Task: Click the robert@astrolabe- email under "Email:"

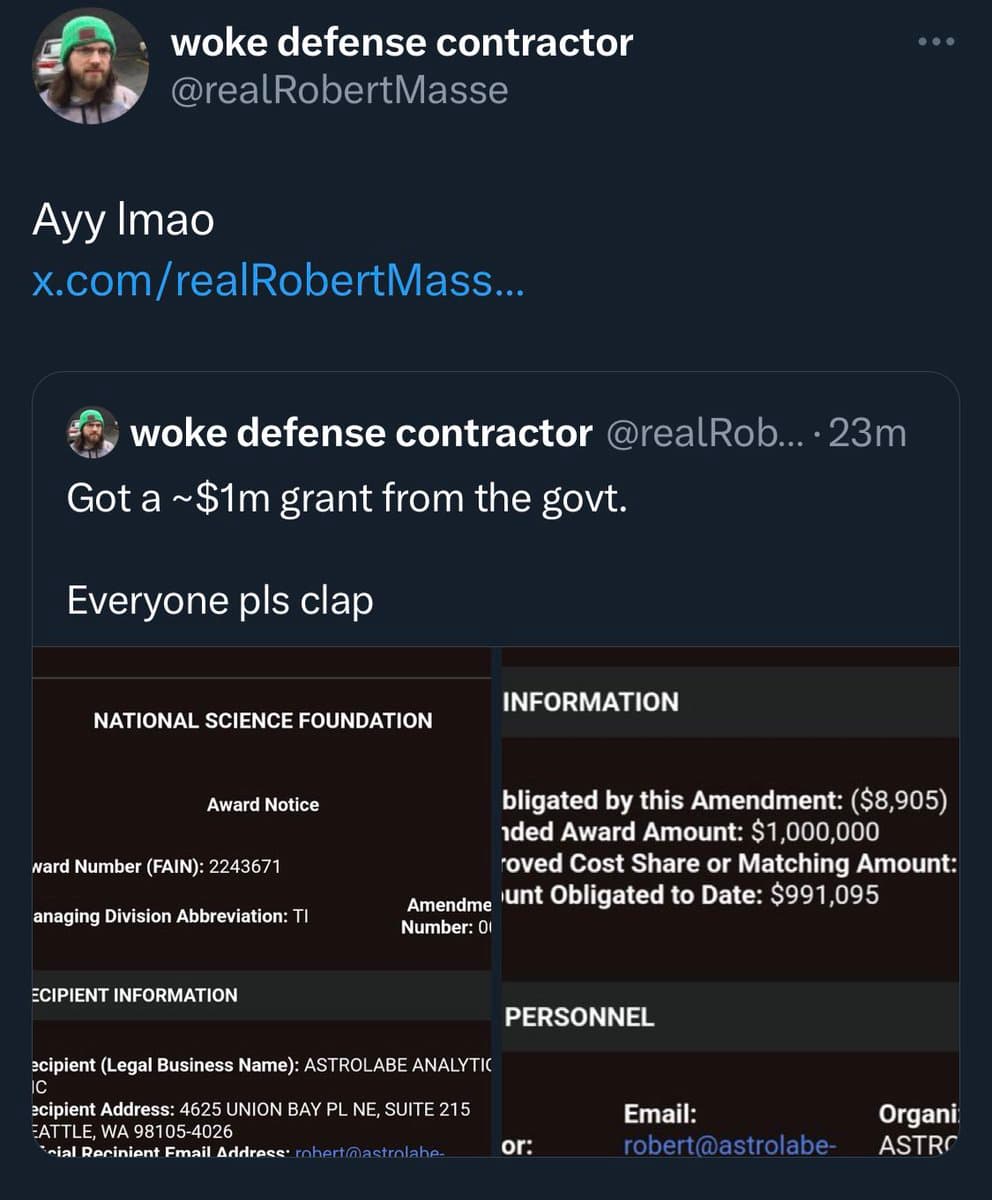Action: coord(728,1145)
